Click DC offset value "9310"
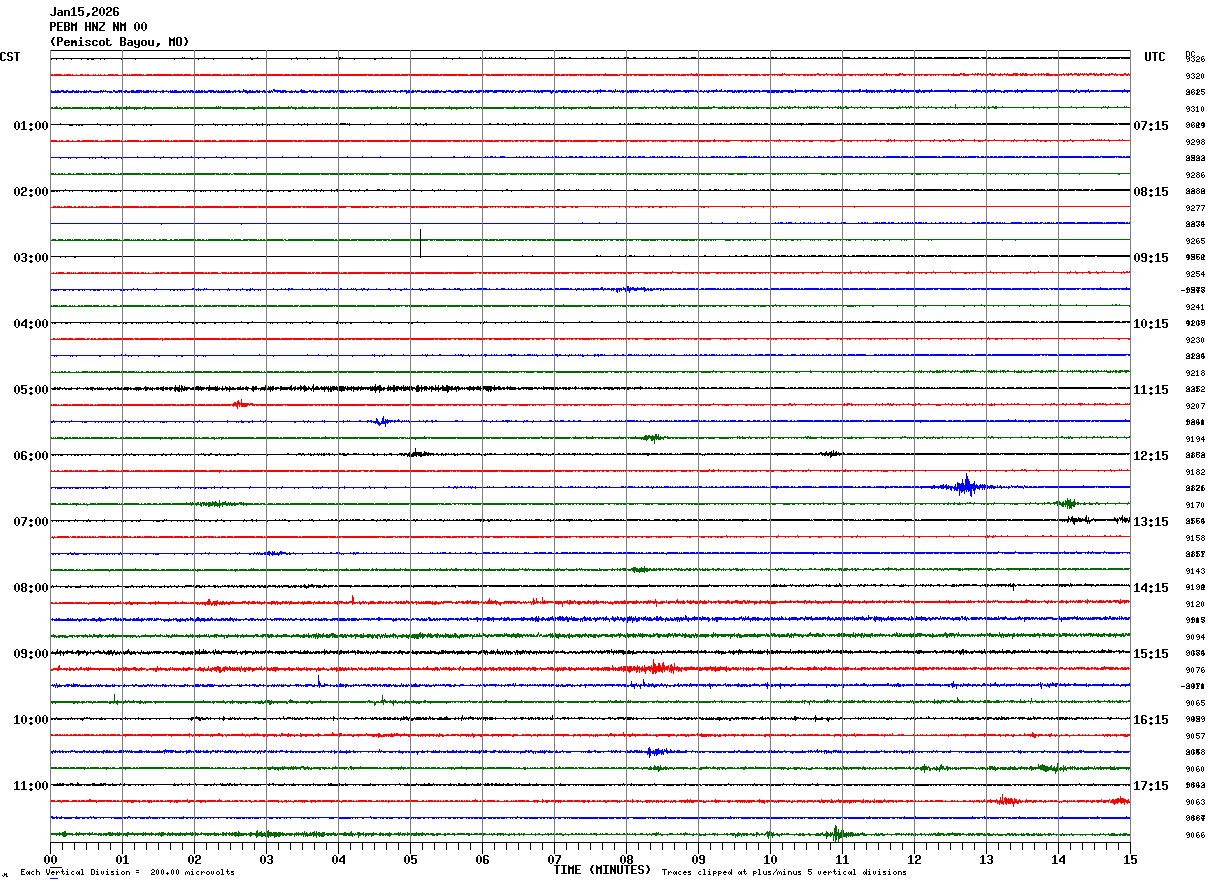 coord(1195,109)
